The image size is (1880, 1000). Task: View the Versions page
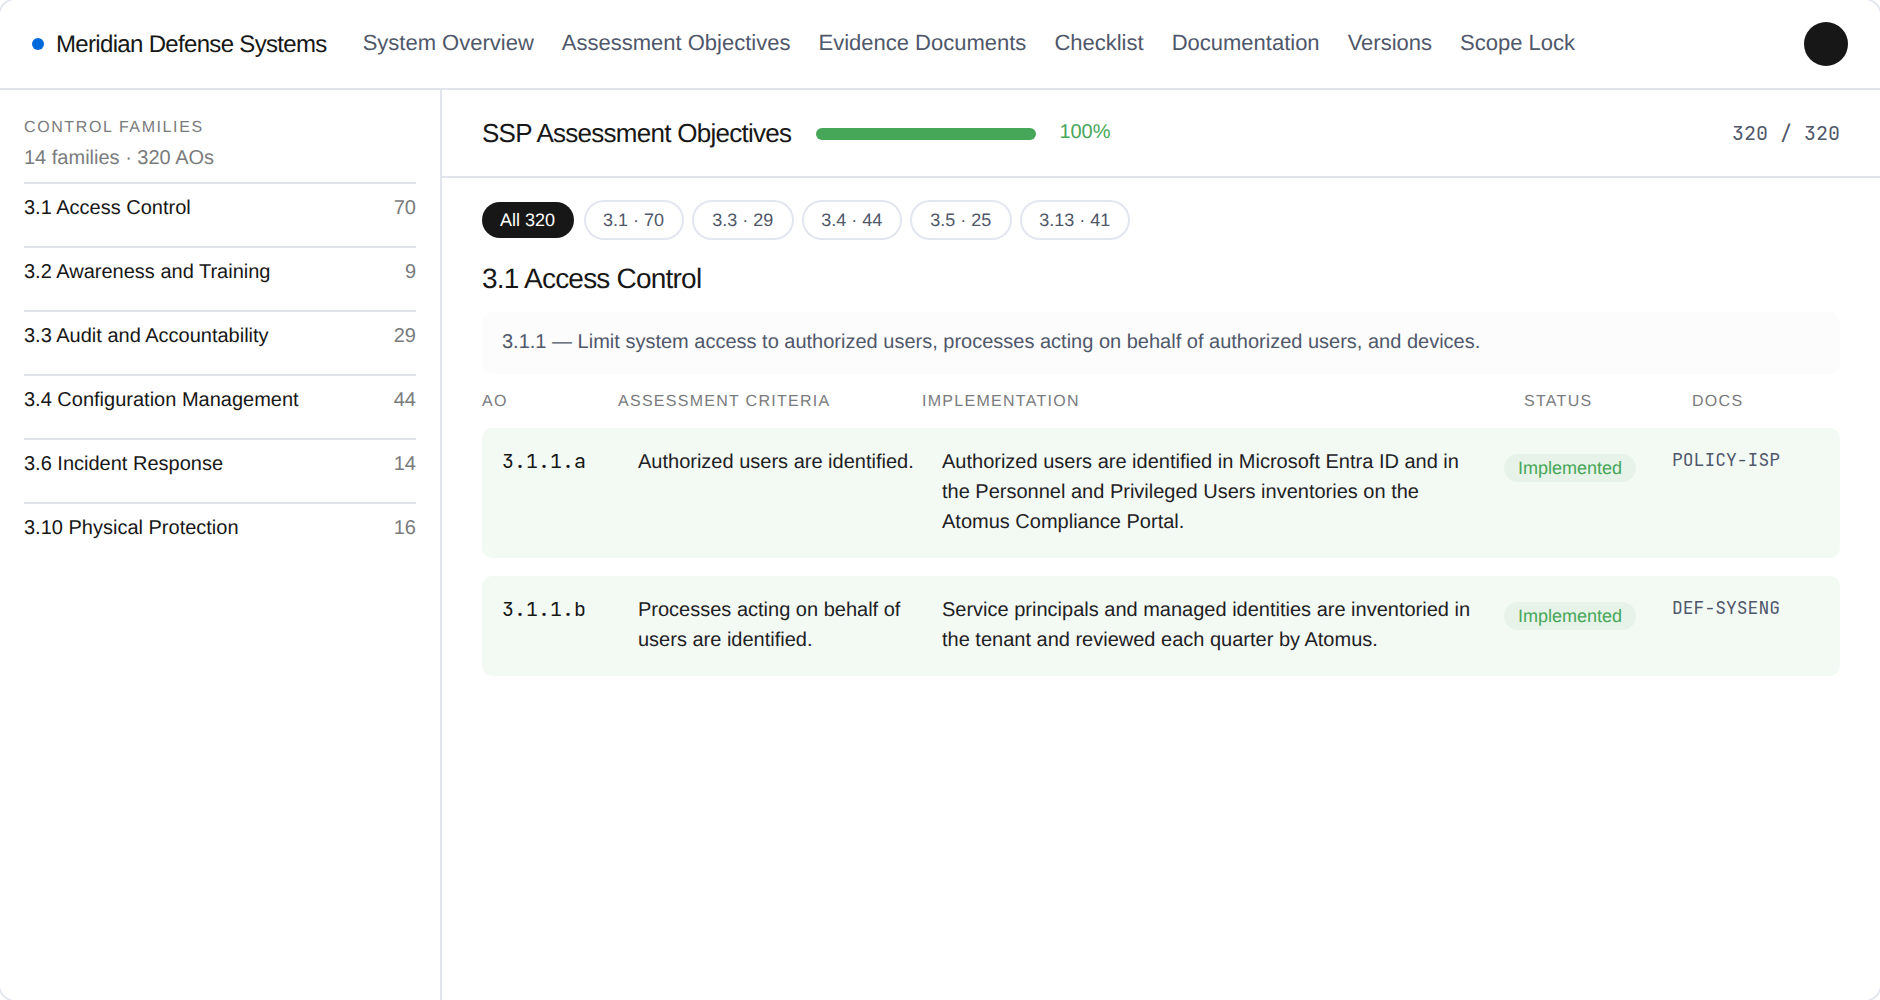[x=1389, y=43]
